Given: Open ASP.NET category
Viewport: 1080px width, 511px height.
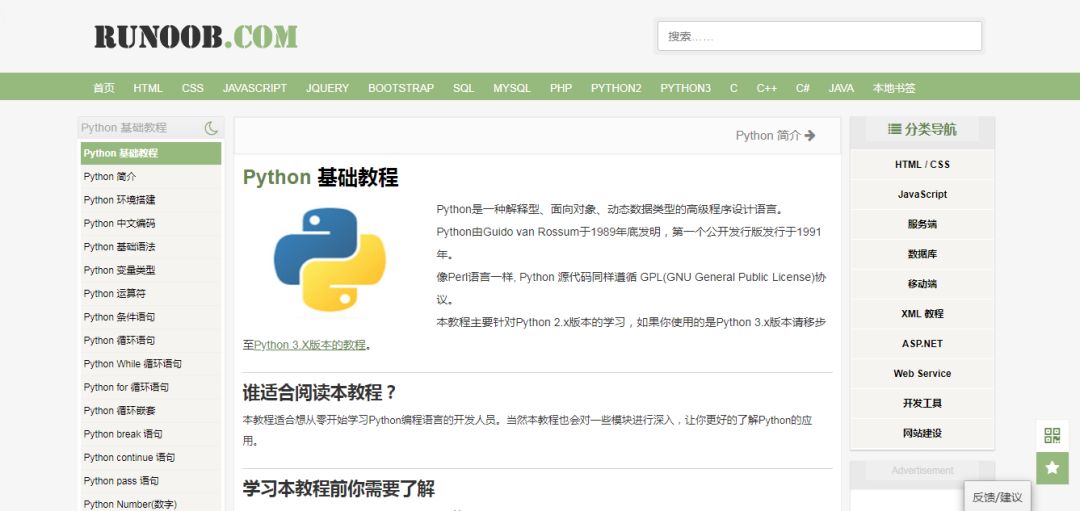Looking at the screenshot, I should tap(922, 344).
